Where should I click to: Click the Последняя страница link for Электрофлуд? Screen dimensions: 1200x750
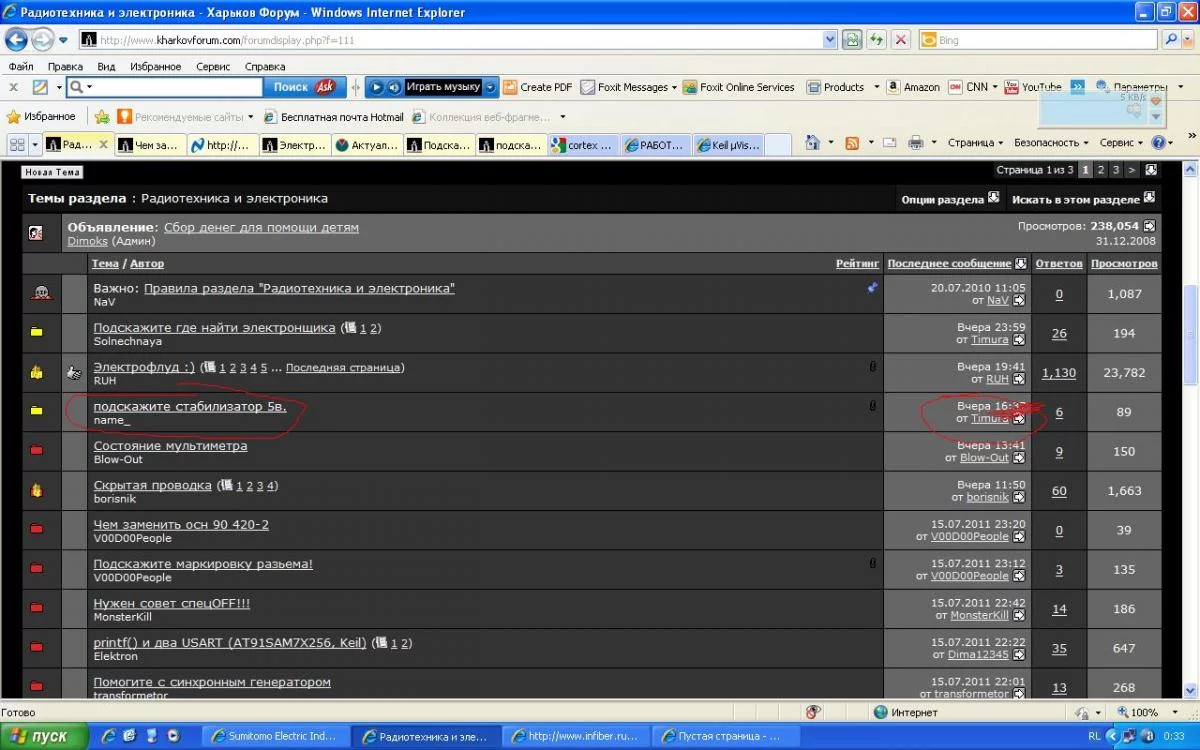(342, 367)
